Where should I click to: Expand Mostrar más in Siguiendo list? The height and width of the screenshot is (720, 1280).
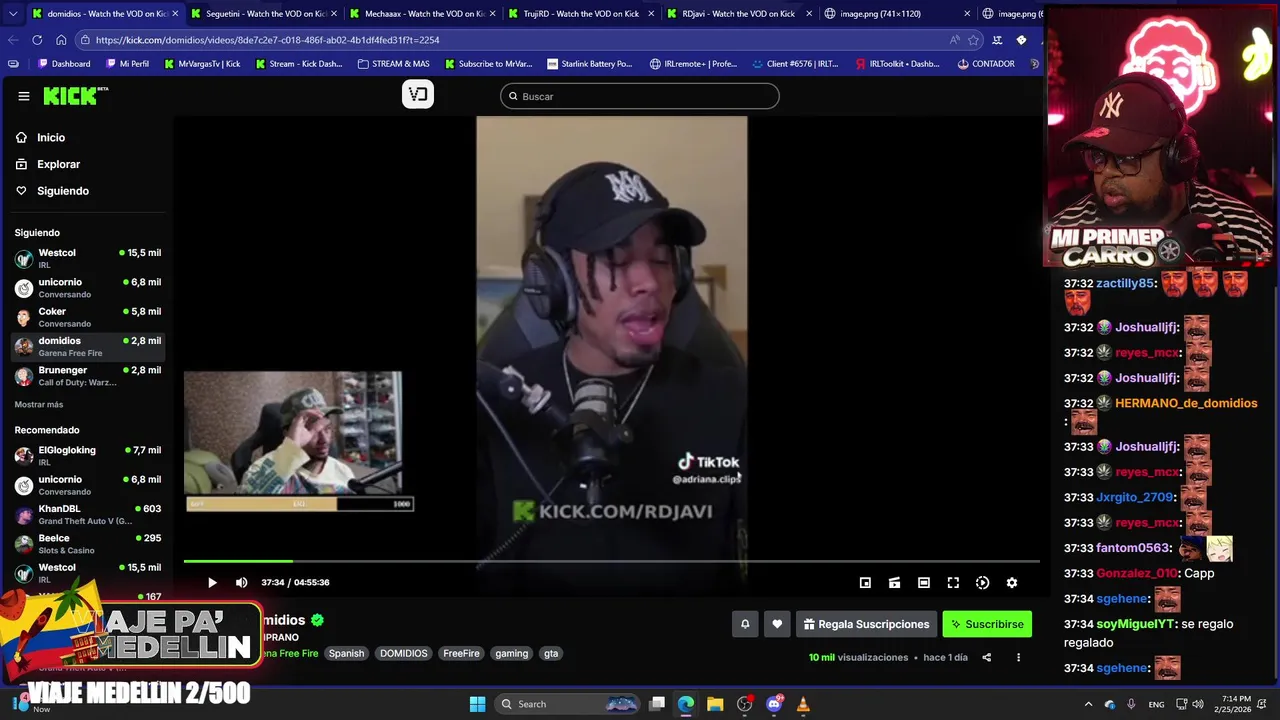click(x=39, y=404)
